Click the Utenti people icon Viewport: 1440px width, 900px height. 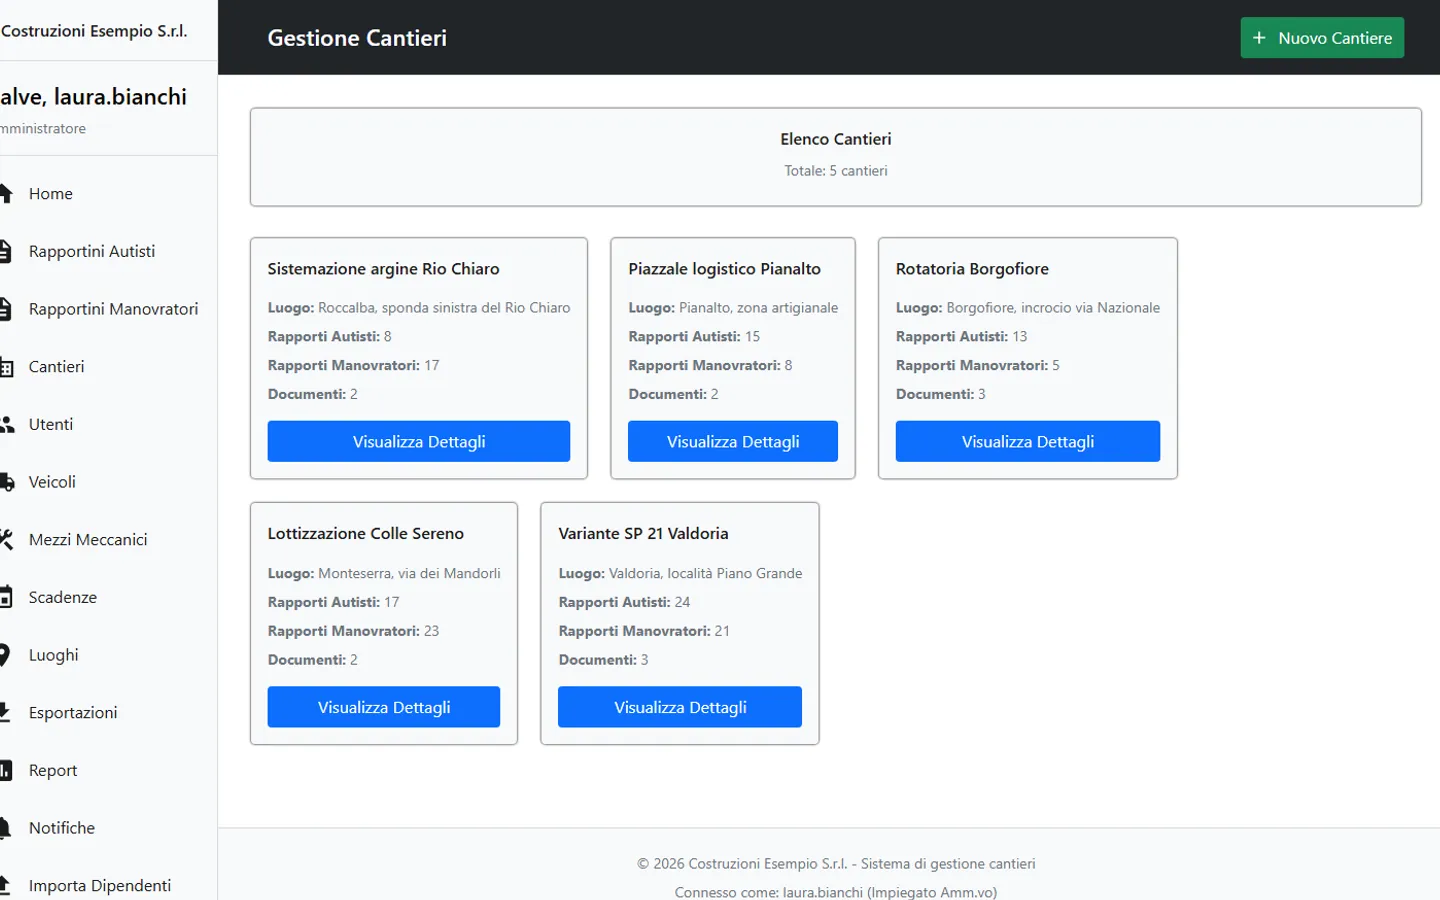6,424
